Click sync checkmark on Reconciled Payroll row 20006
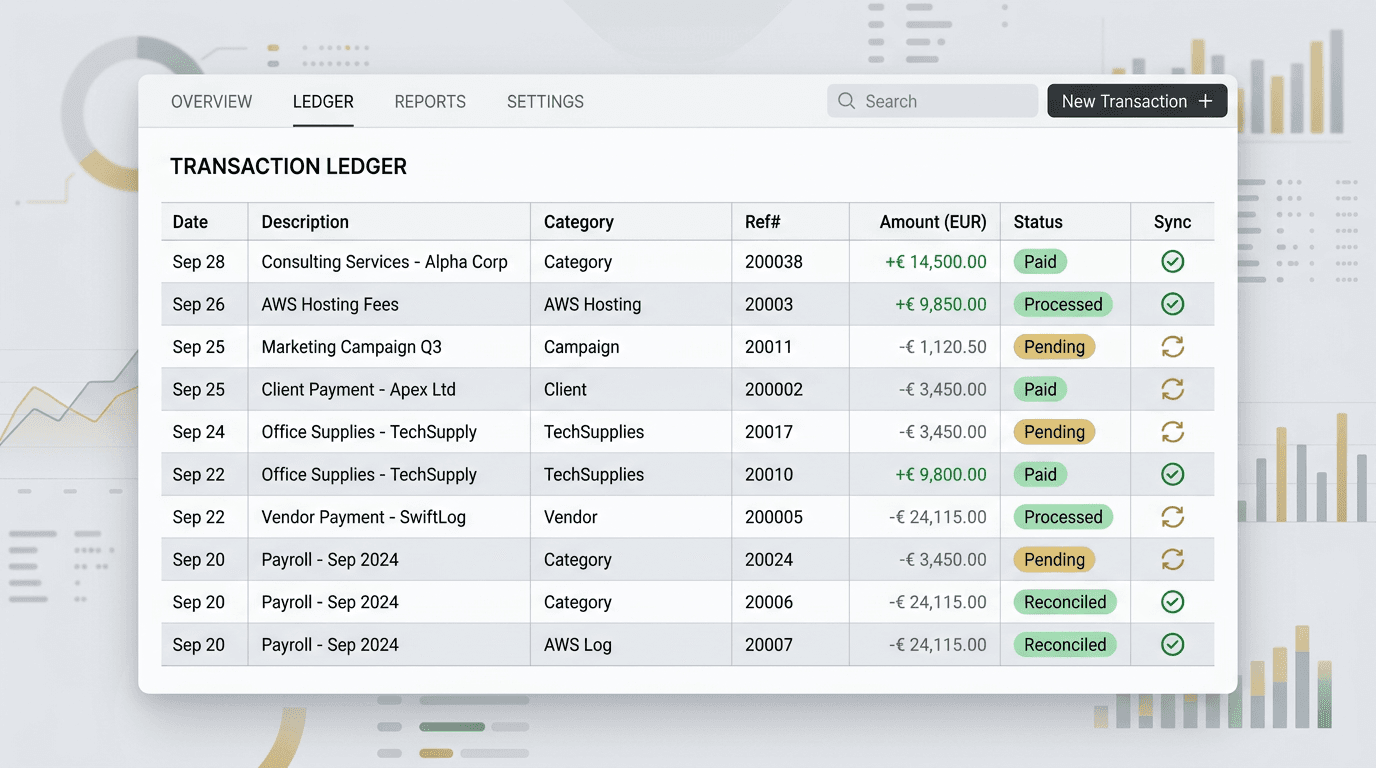The height and width of the screenshot is (768, 1376). click(1171, 601)
